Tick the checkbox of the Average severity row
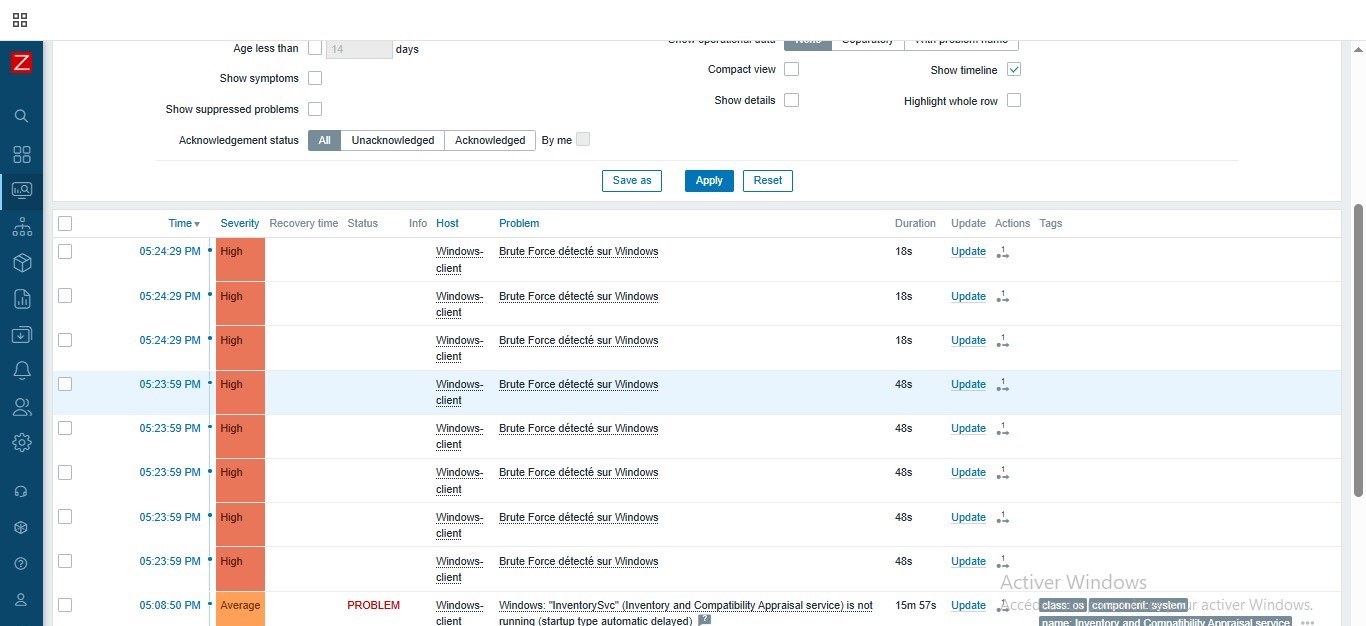The height and width of the screenshot is (626, 1366). click(65, 605)
